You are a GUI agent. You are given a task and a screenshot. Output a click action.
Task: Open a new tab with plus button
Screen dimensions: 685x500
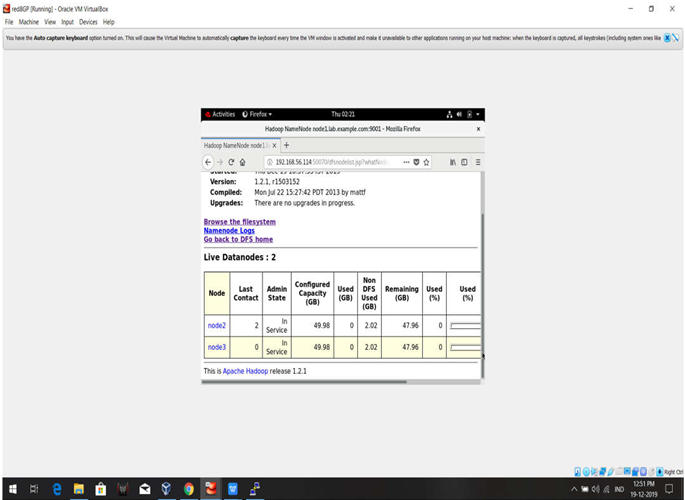[286, 146]
